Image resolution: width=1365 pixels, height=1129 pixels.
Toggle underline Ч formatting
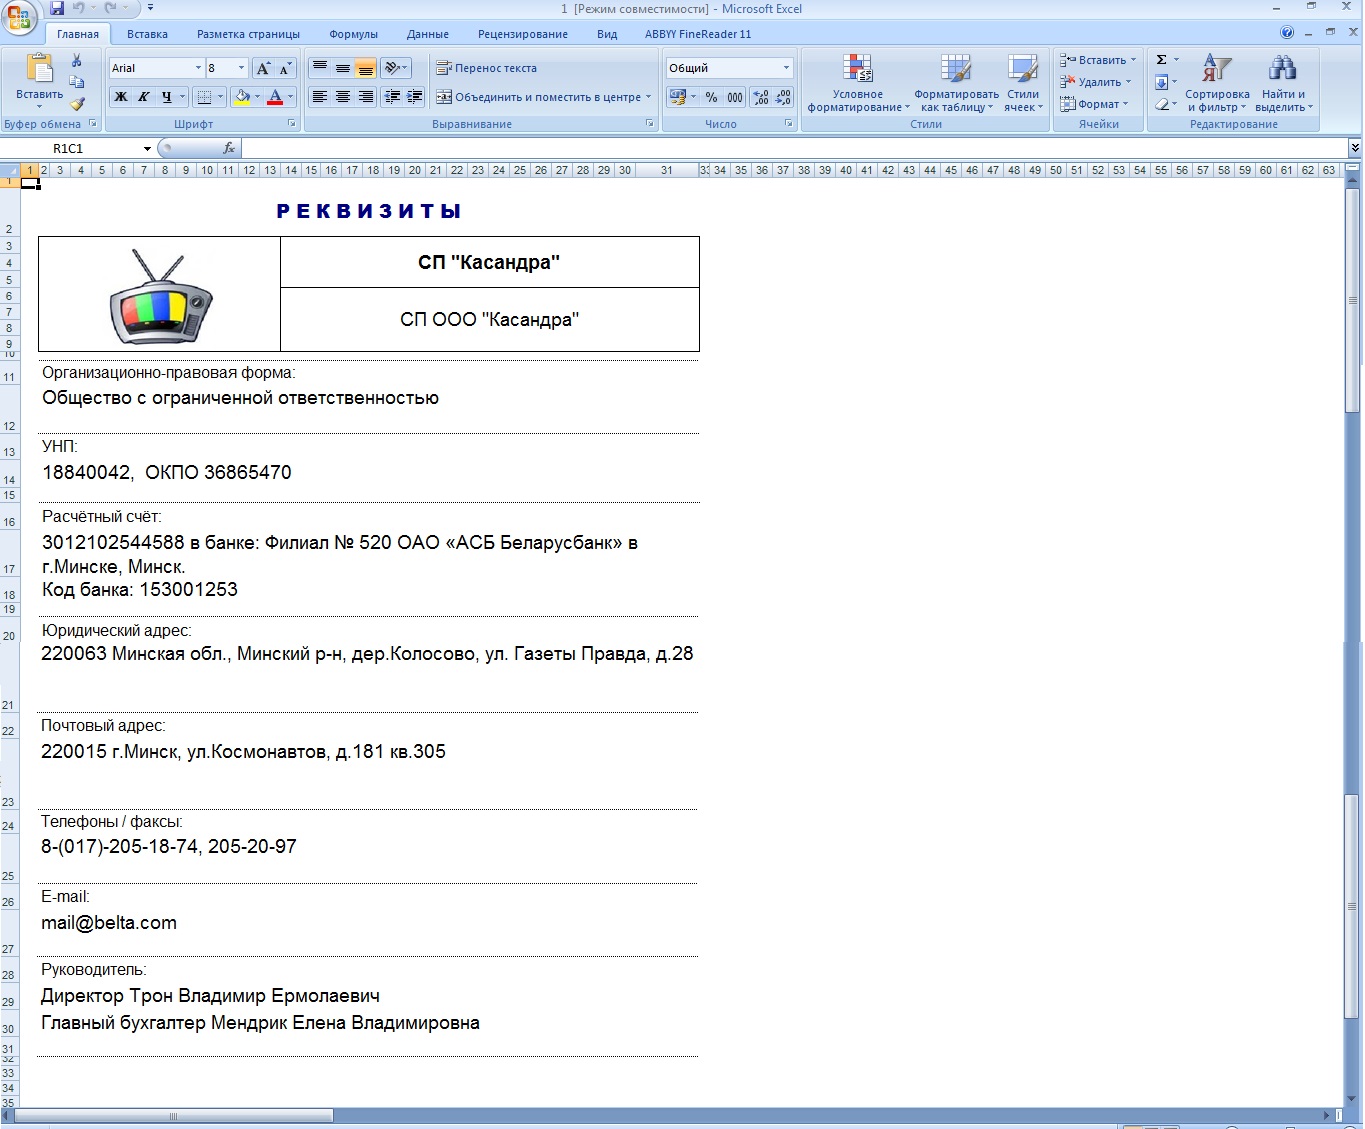pyautogui.click(x=167, y=97)
